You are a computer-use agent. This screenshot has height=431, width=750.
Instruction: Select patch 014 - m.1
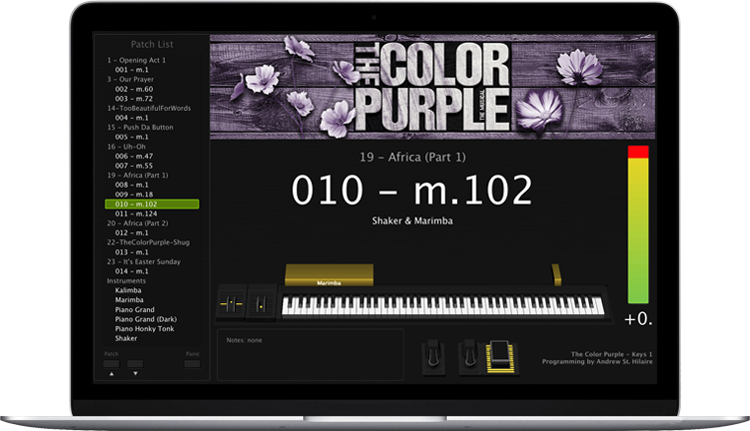[132, 271]
